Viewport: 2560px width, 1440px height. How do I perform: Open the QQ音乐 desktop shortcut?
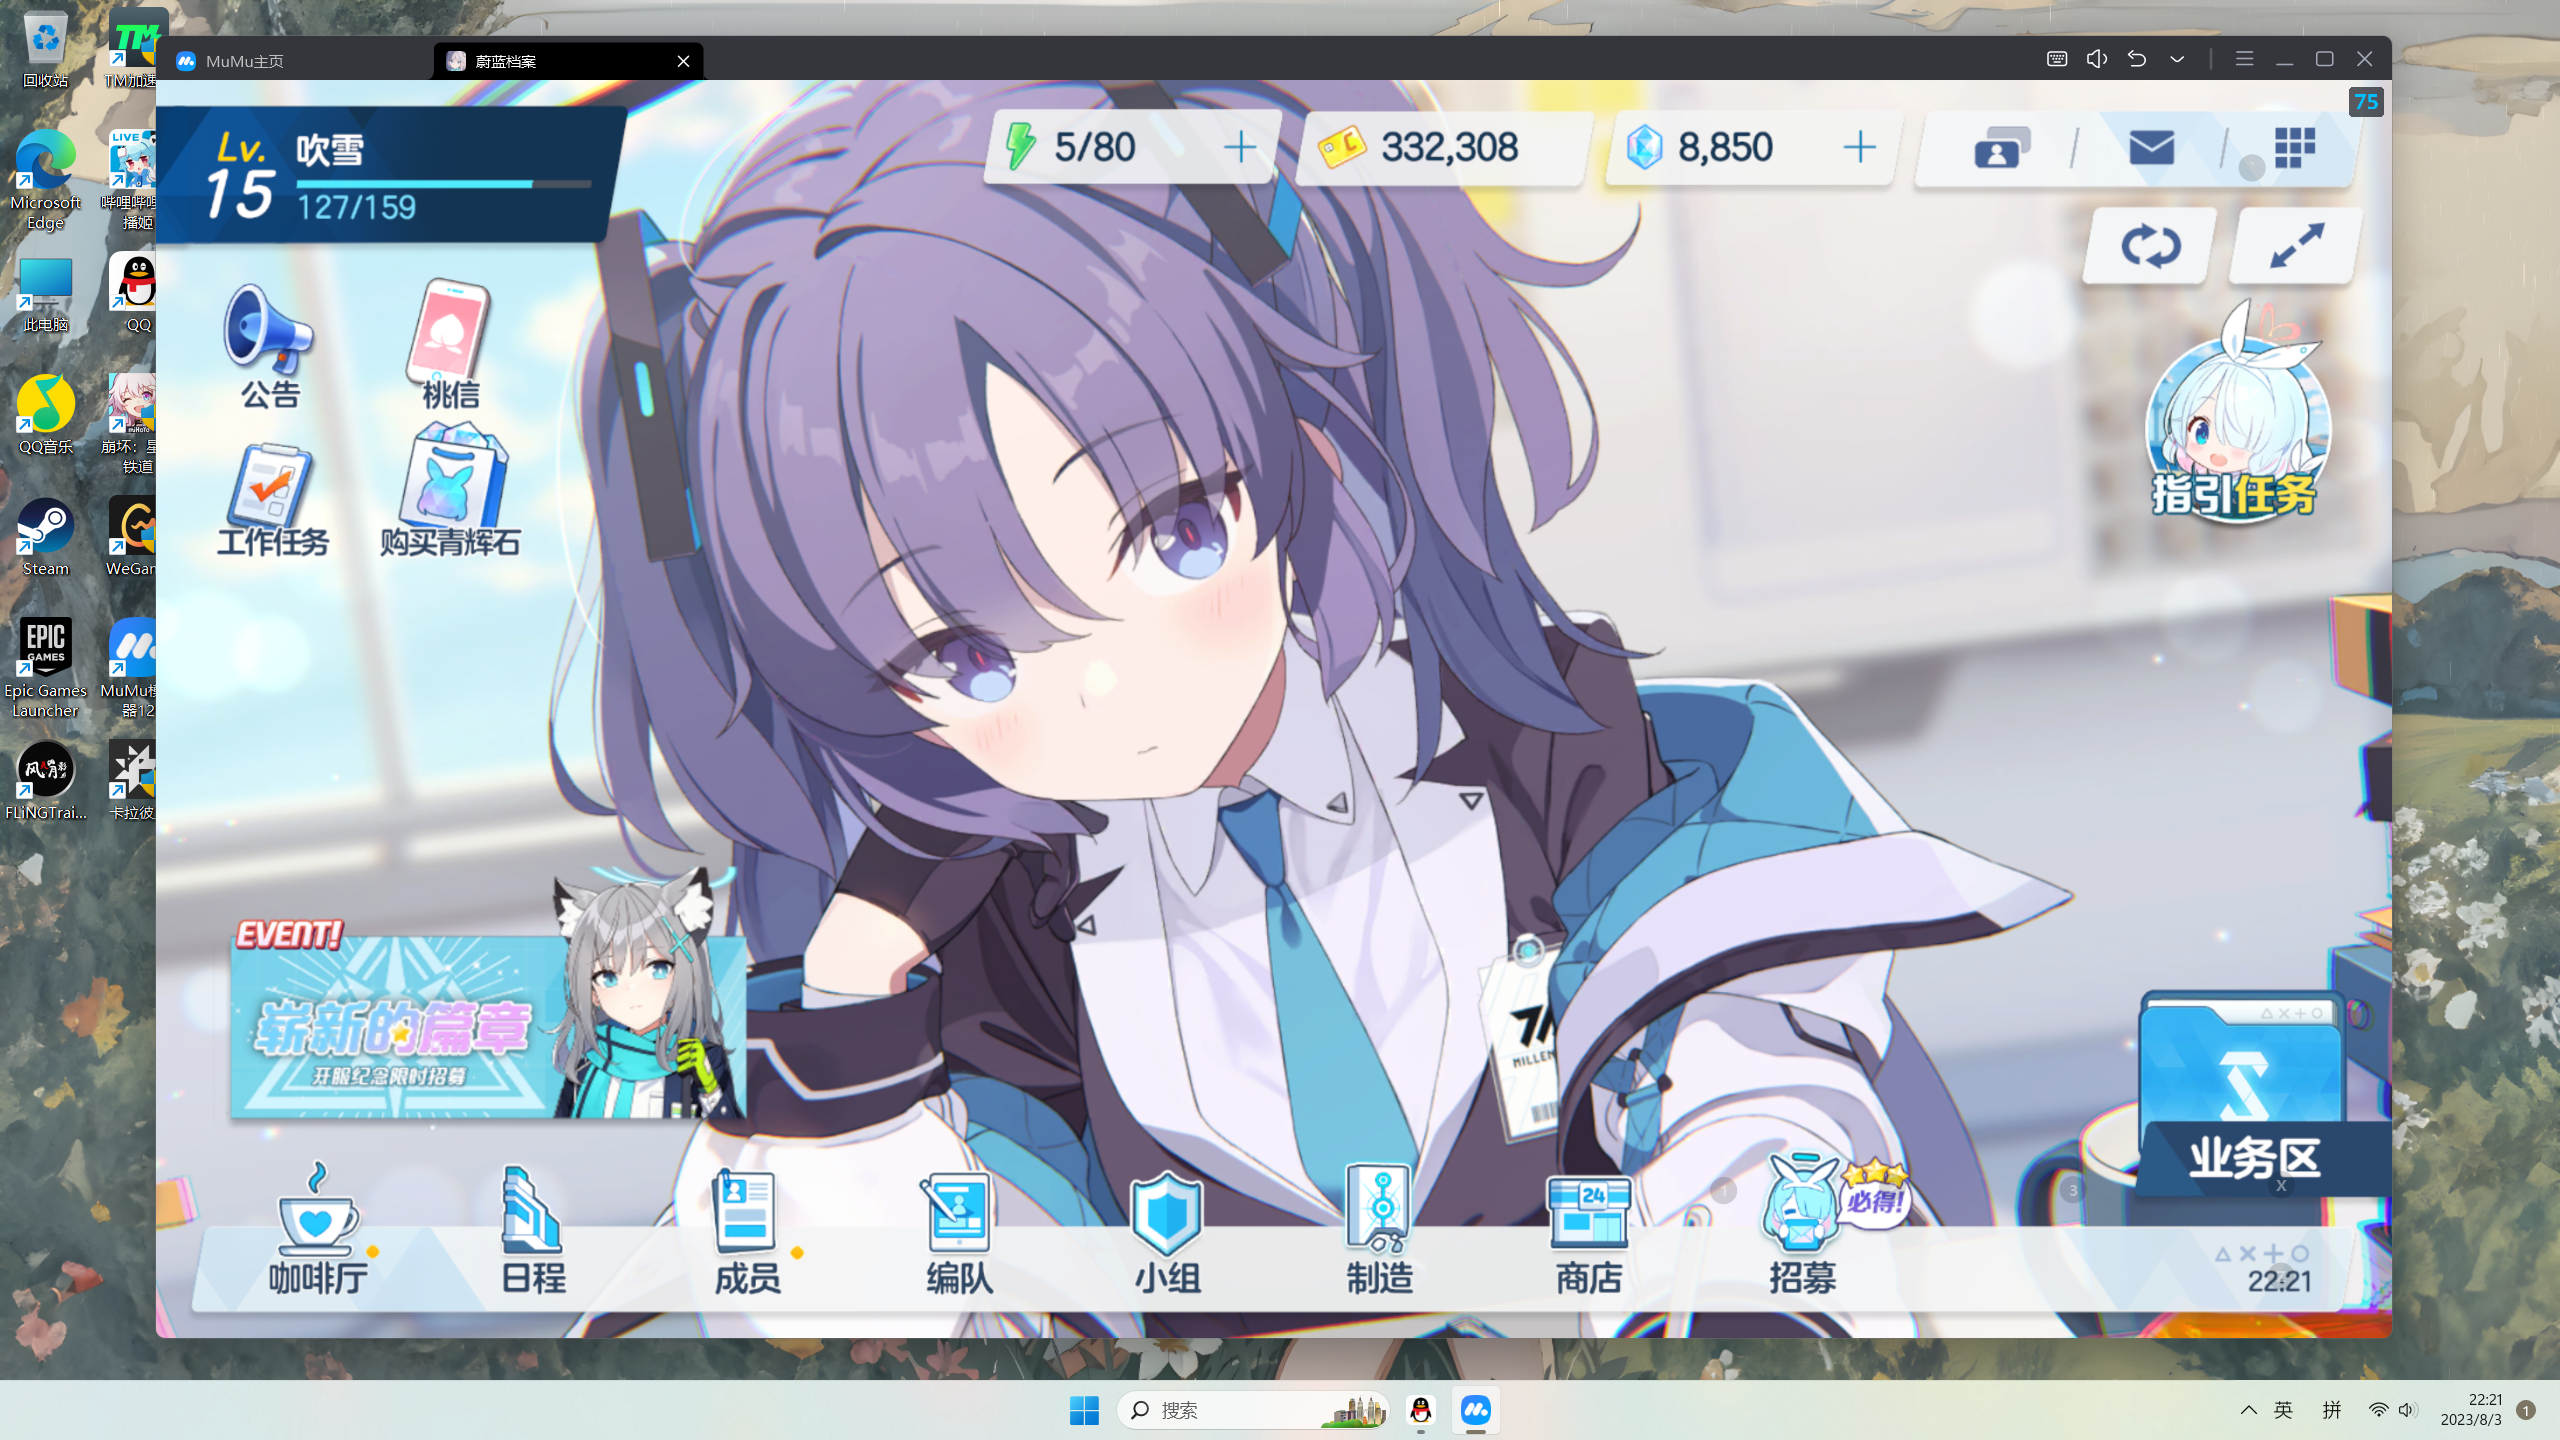coord(46,416)
